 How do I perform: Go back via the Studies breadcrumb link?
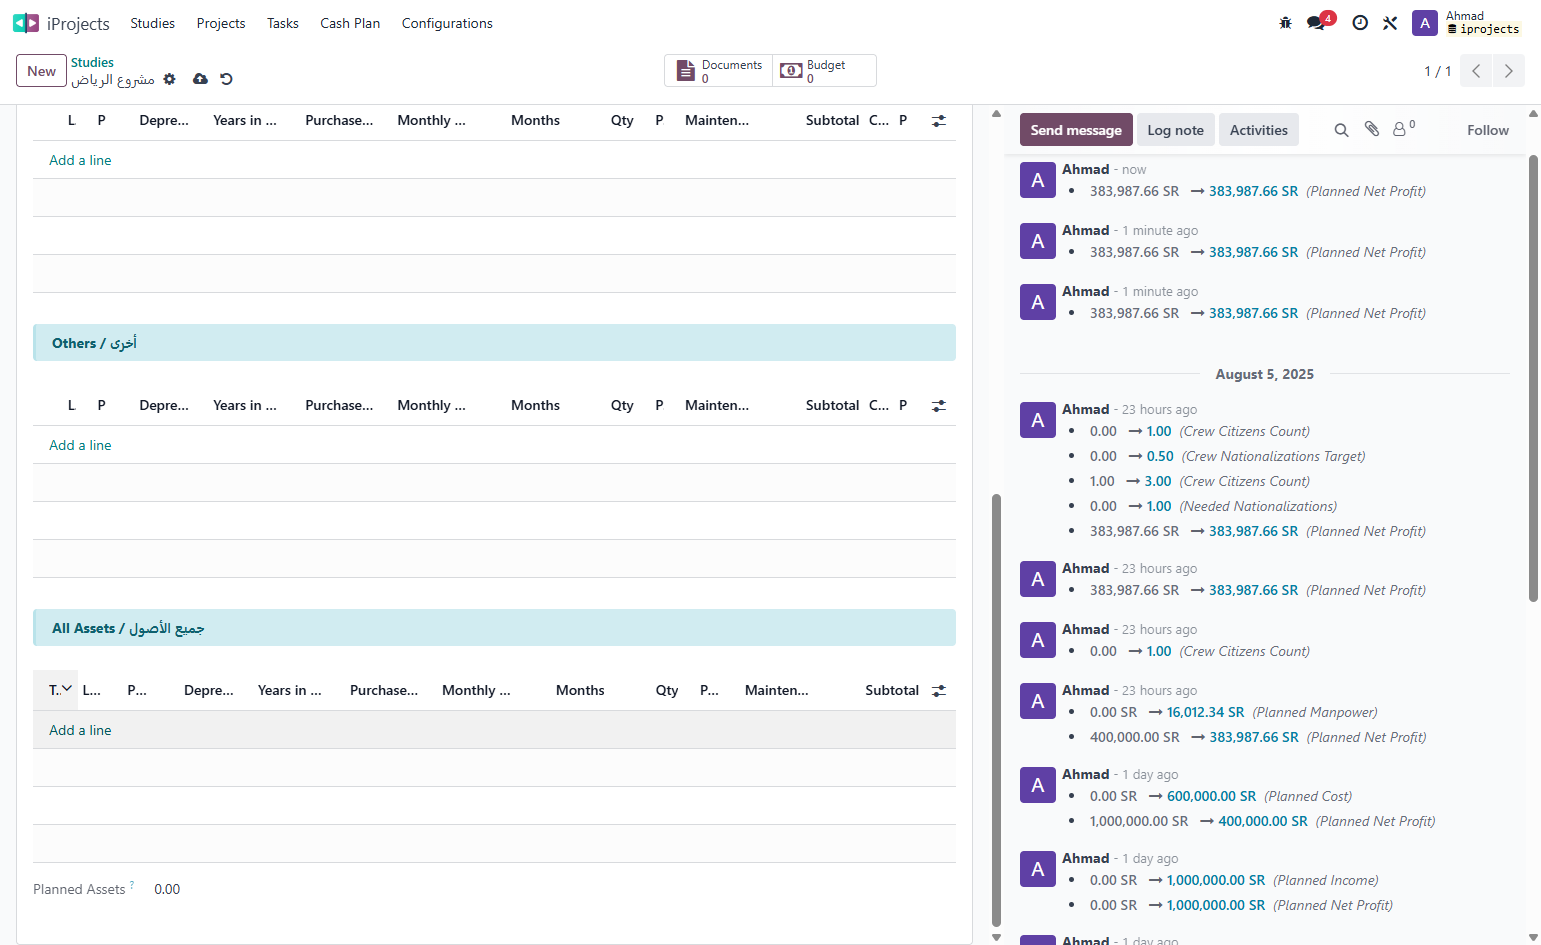92,62
